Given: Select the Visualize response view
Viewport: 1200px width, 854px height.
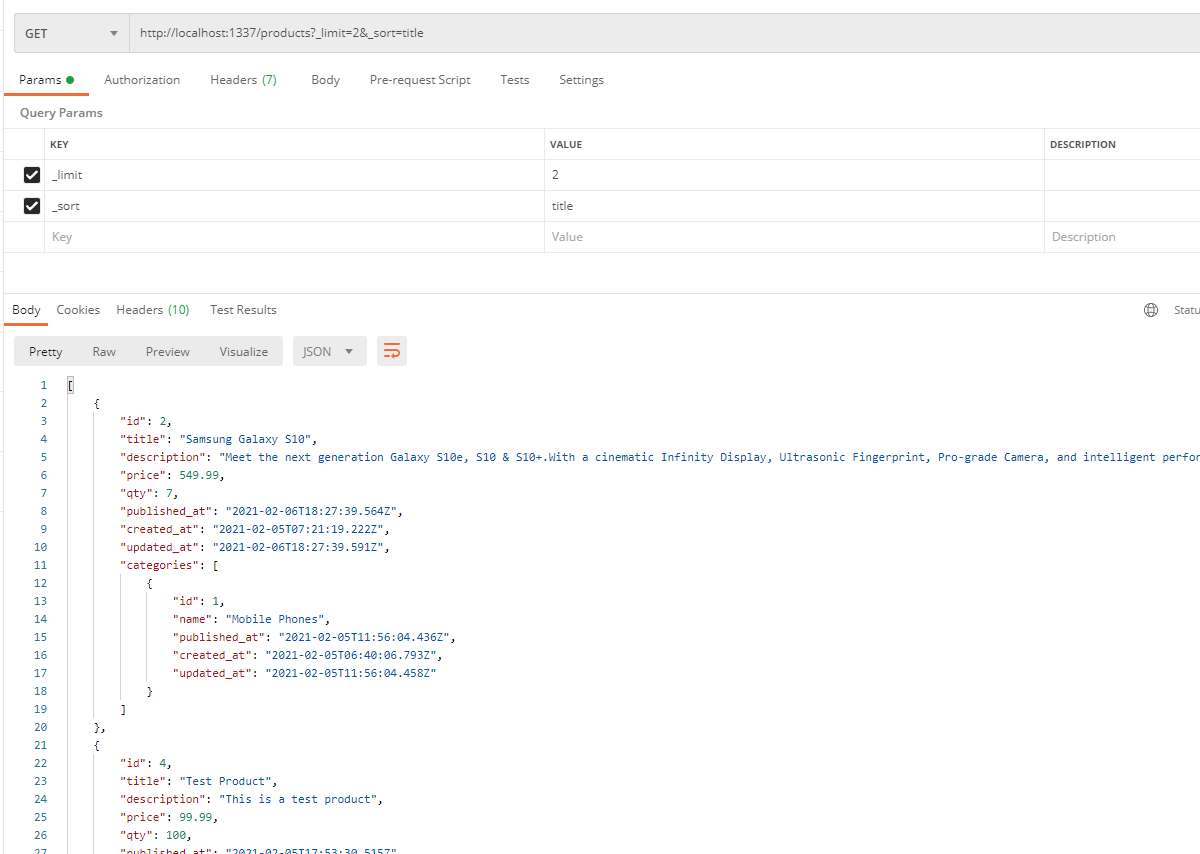Looking at the screenshot, I should pos(244,351).
